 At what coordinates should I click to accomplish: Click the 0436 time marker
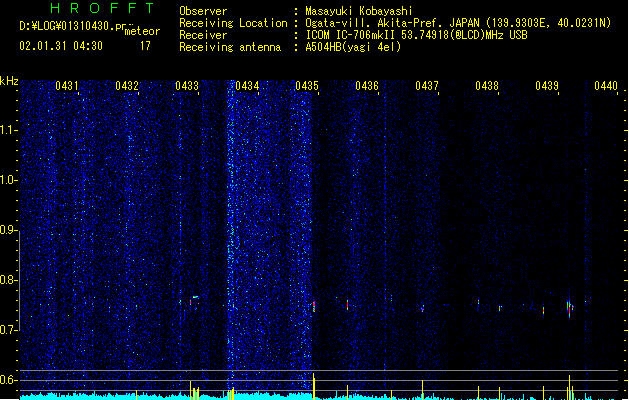(367, 86)
